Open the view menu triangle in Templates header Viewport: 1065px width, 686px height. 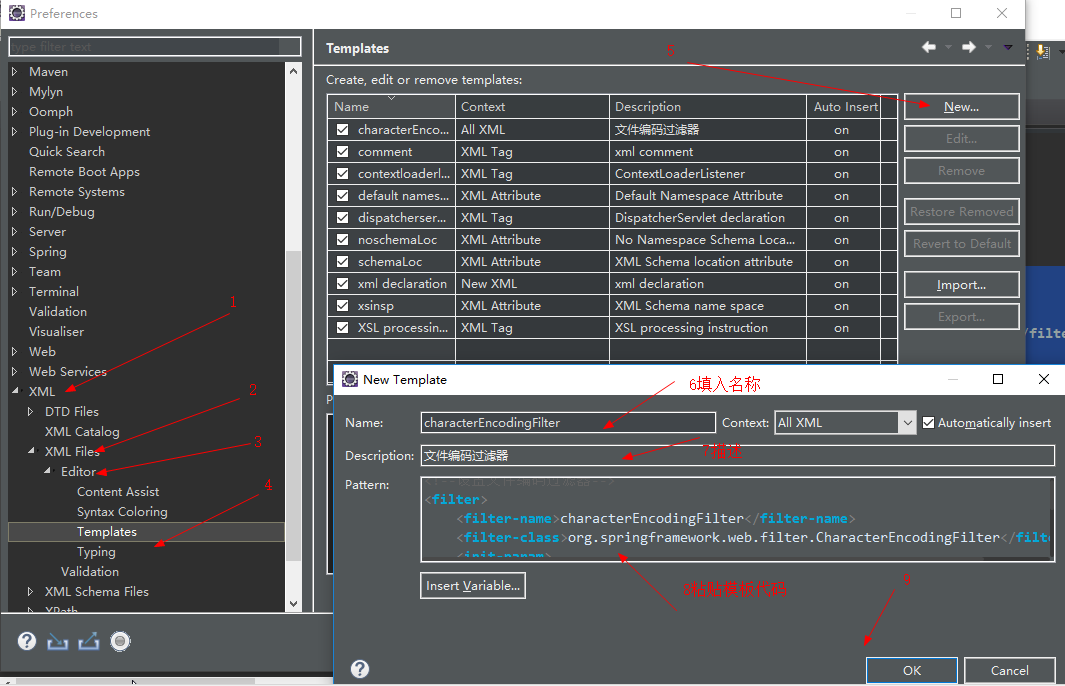[x=1008, y=48]
